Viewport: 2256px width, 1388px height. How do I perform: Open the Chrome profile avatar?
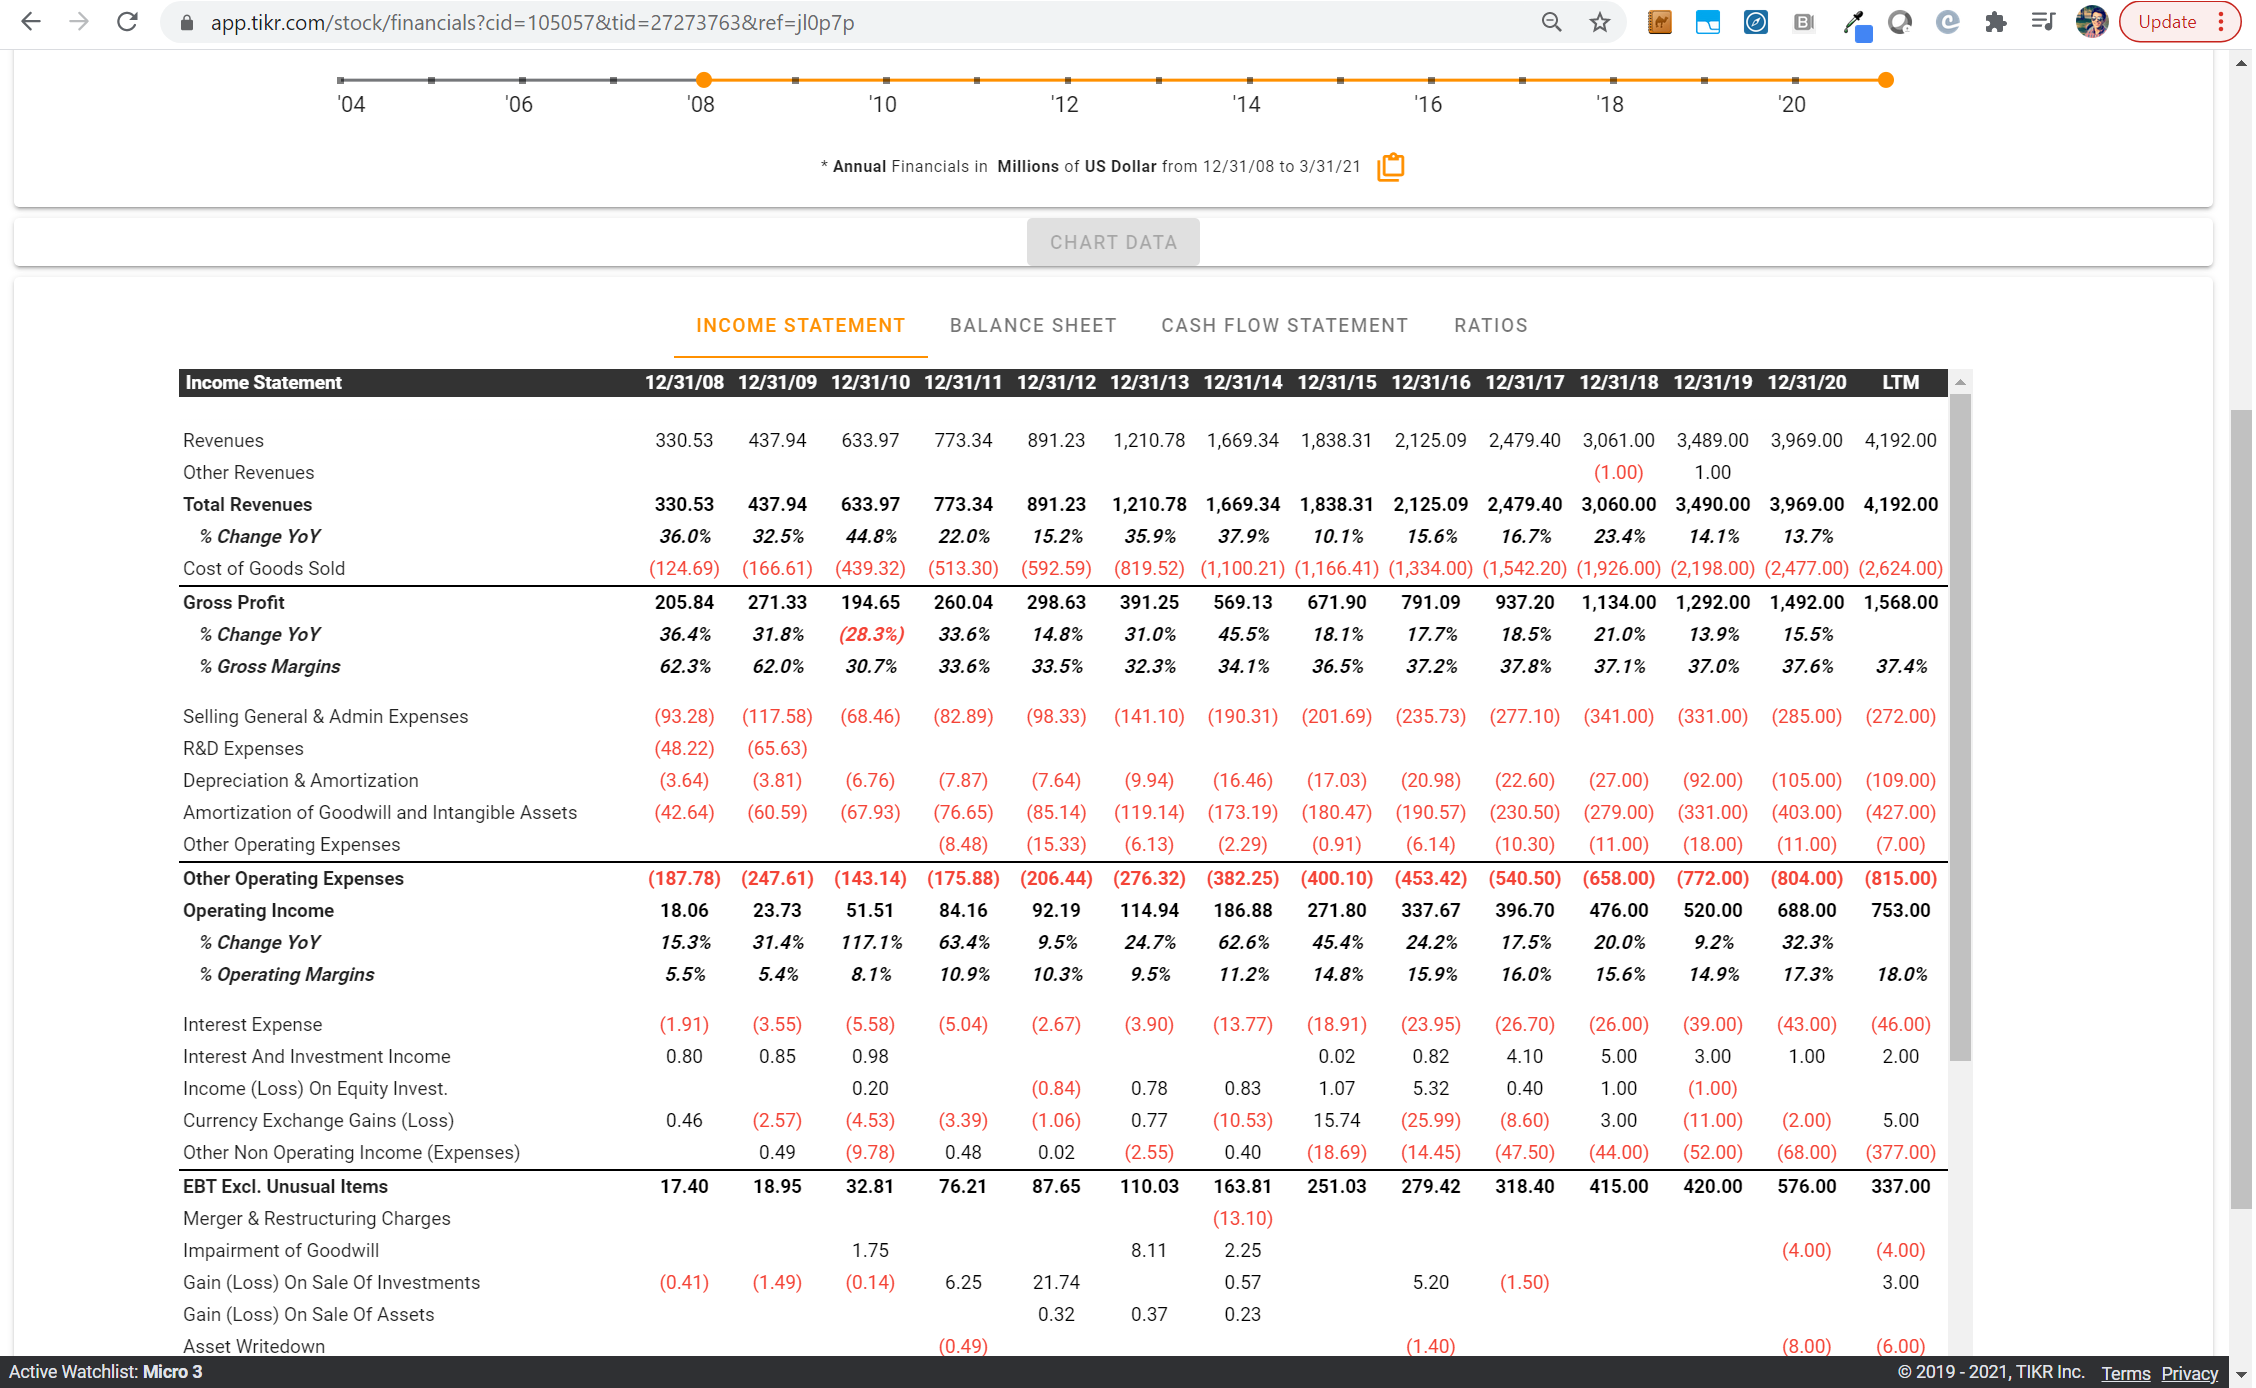click(2090, 21)
